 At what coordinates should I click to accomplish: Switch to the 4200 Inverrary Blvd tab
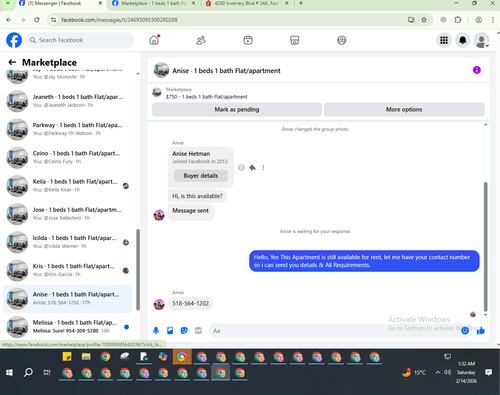pos(246,3)
